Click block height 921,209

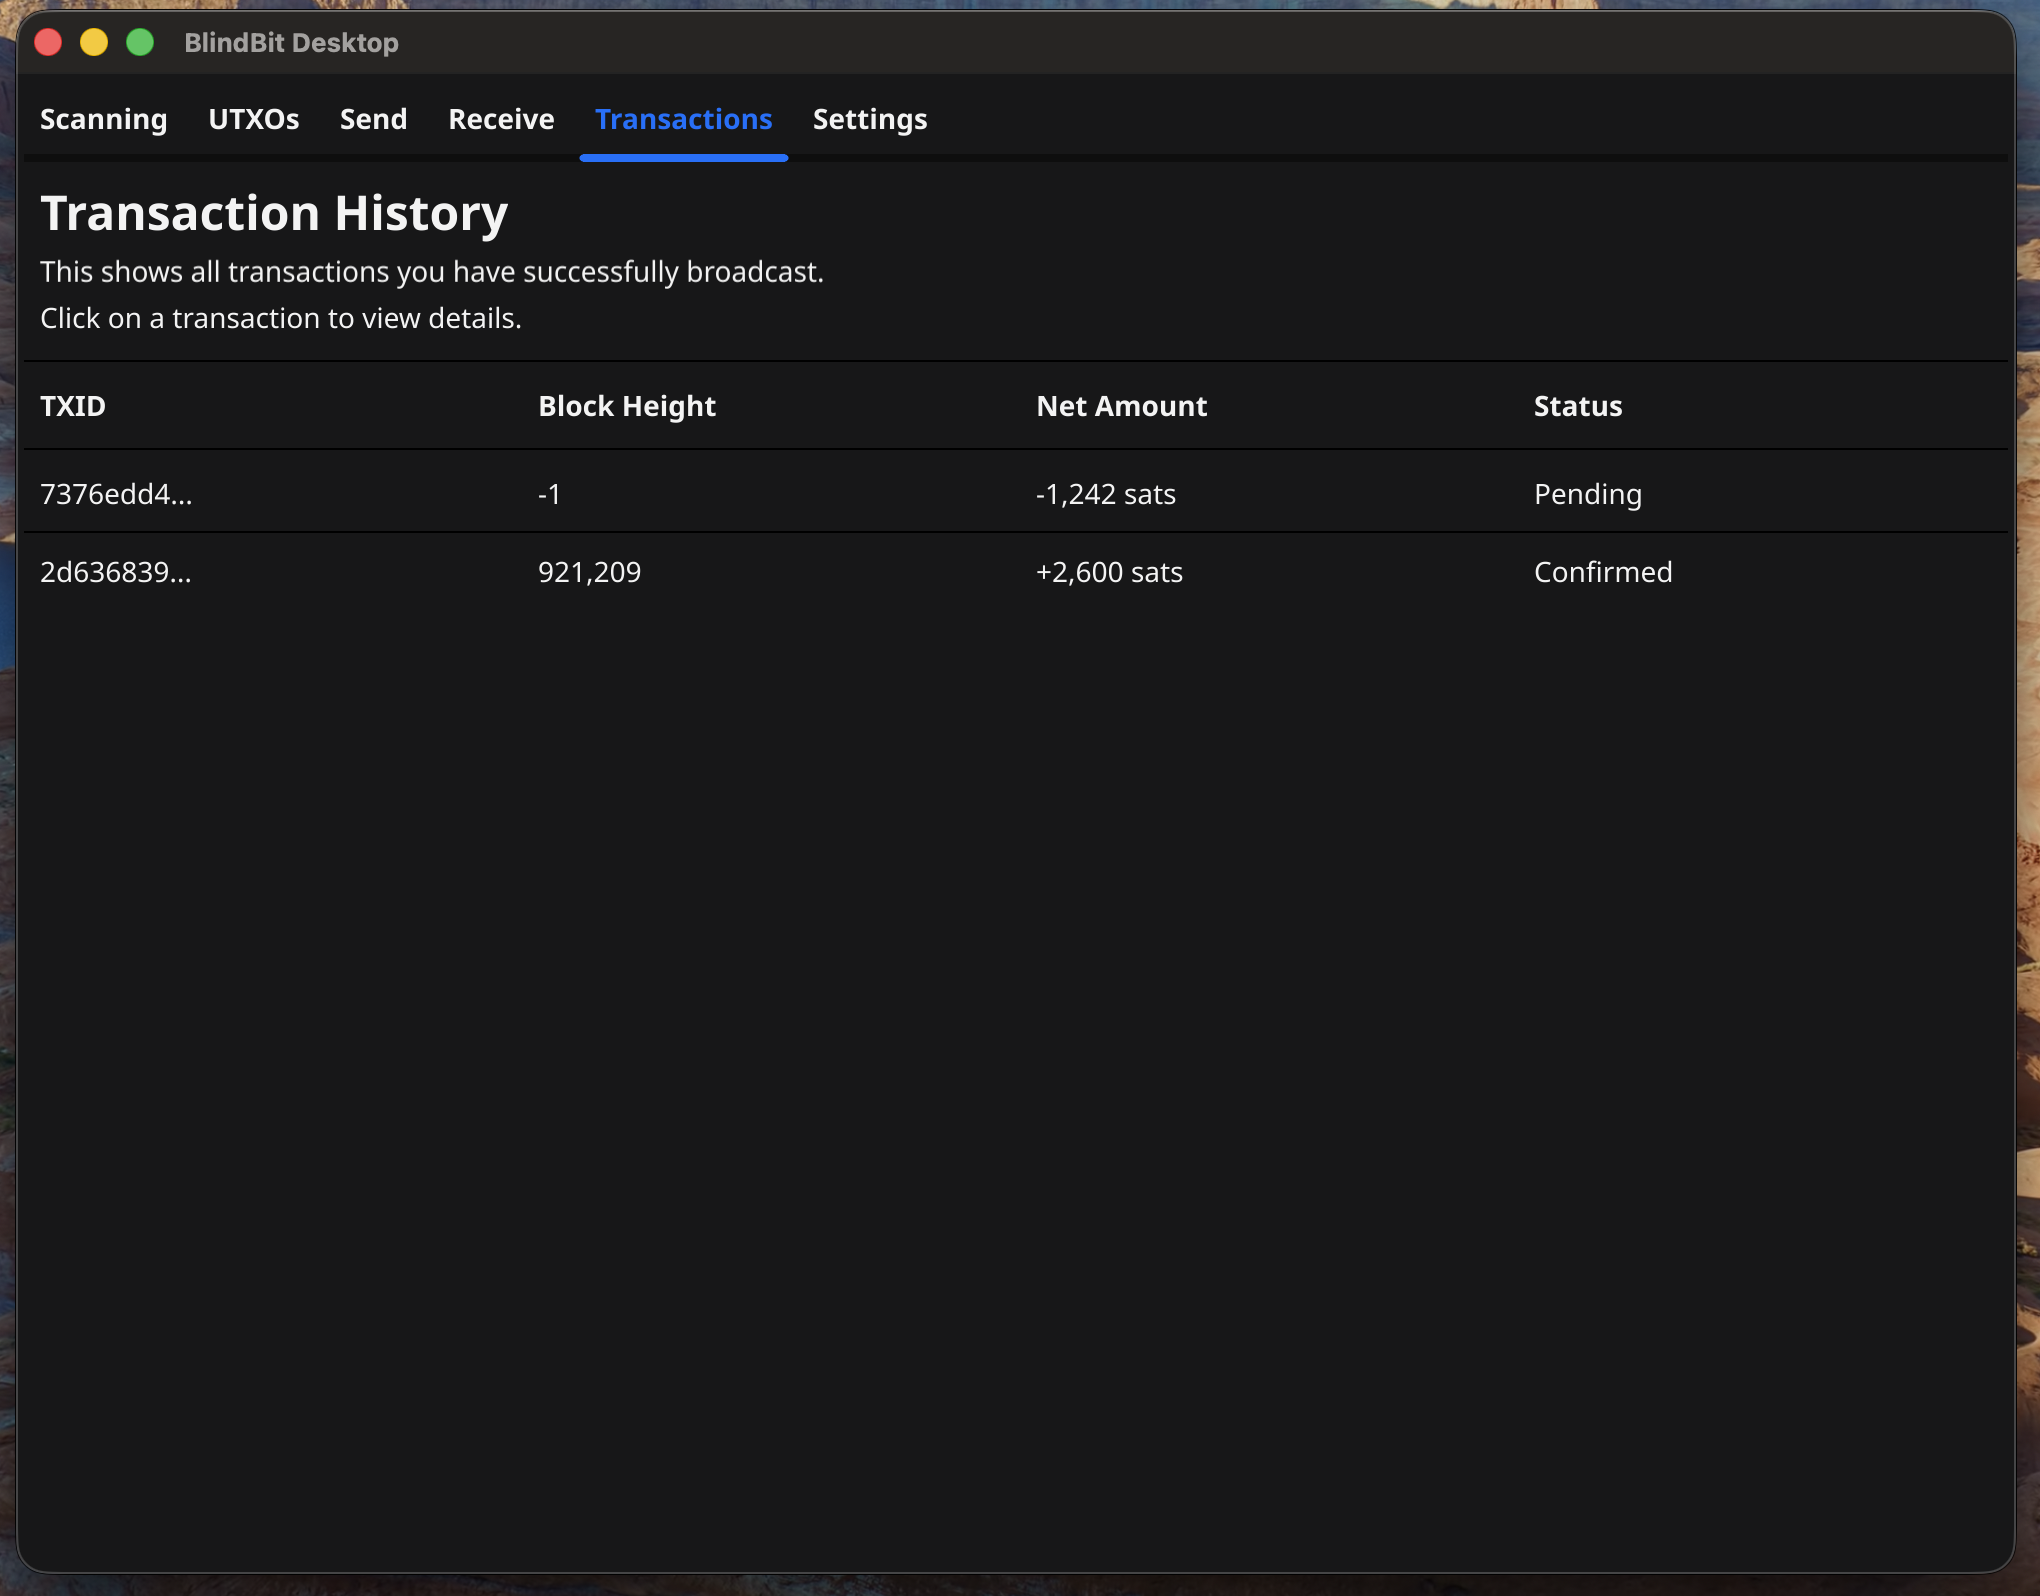pos(589,572)
